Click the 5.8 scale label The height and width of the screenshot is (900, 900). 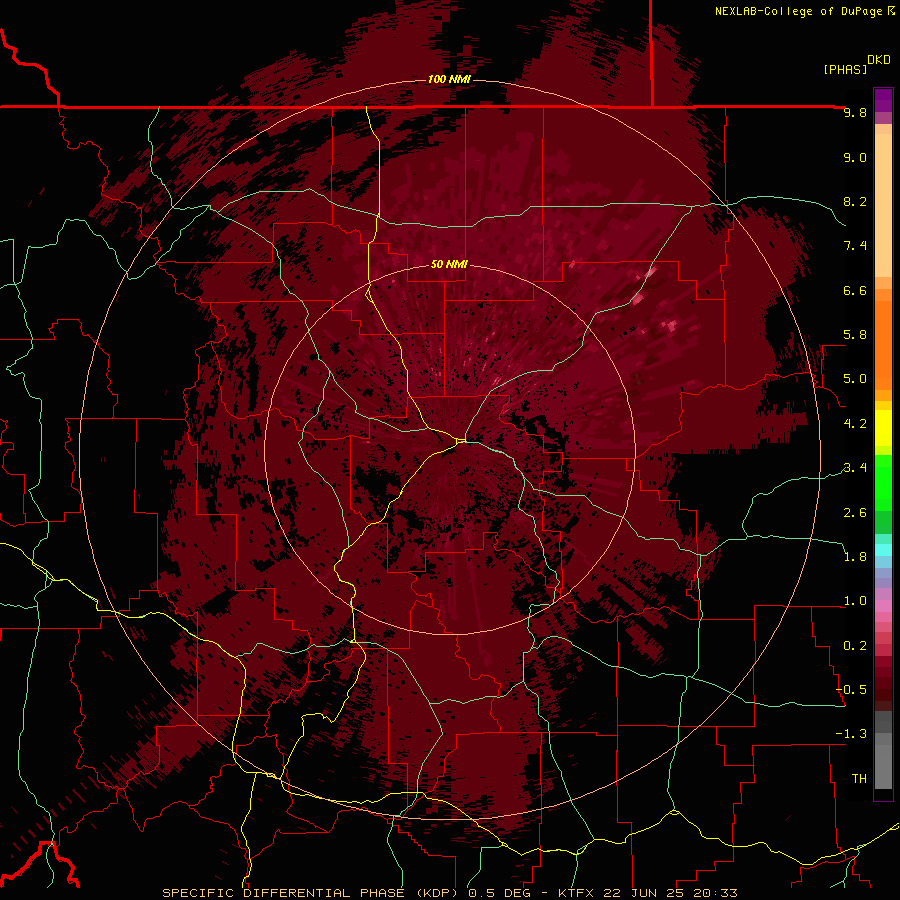pyautogui.click(x=855, y=335)
